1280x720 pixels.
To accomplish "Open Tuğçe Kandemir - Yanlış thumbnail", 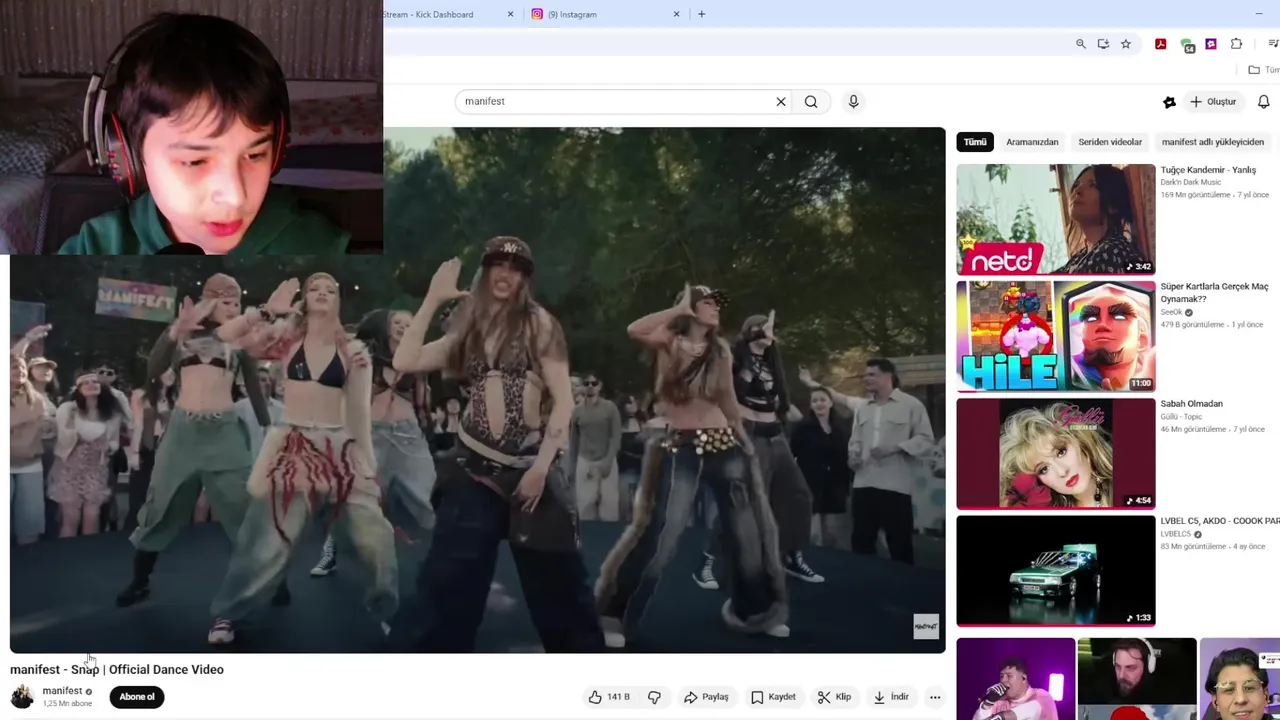I will (1056, 219).
